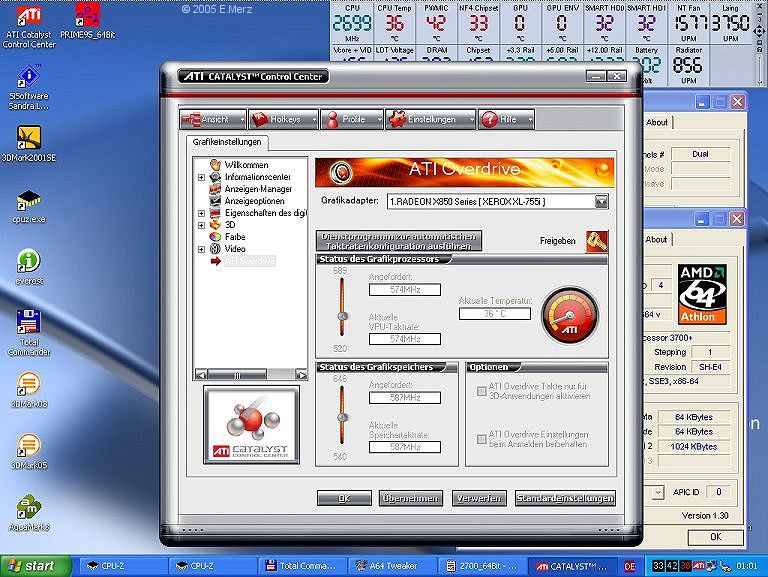
Task: Click the Catalyst molecule logo thumbnail
Action: pyautogui.click(x=251, y=425)
